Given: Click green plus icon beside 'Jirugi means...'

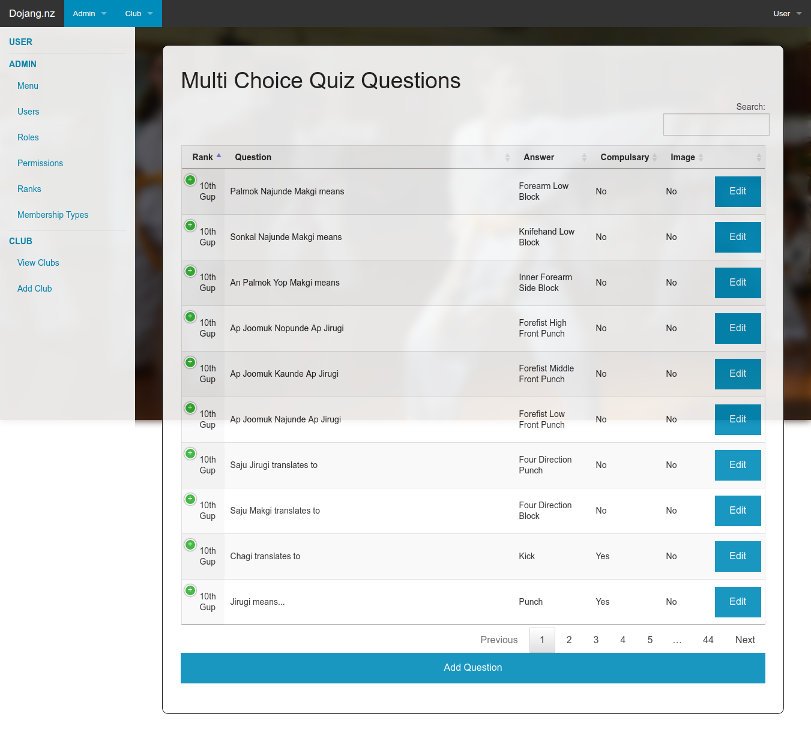Looking at the screenshot, I should 190,591.
